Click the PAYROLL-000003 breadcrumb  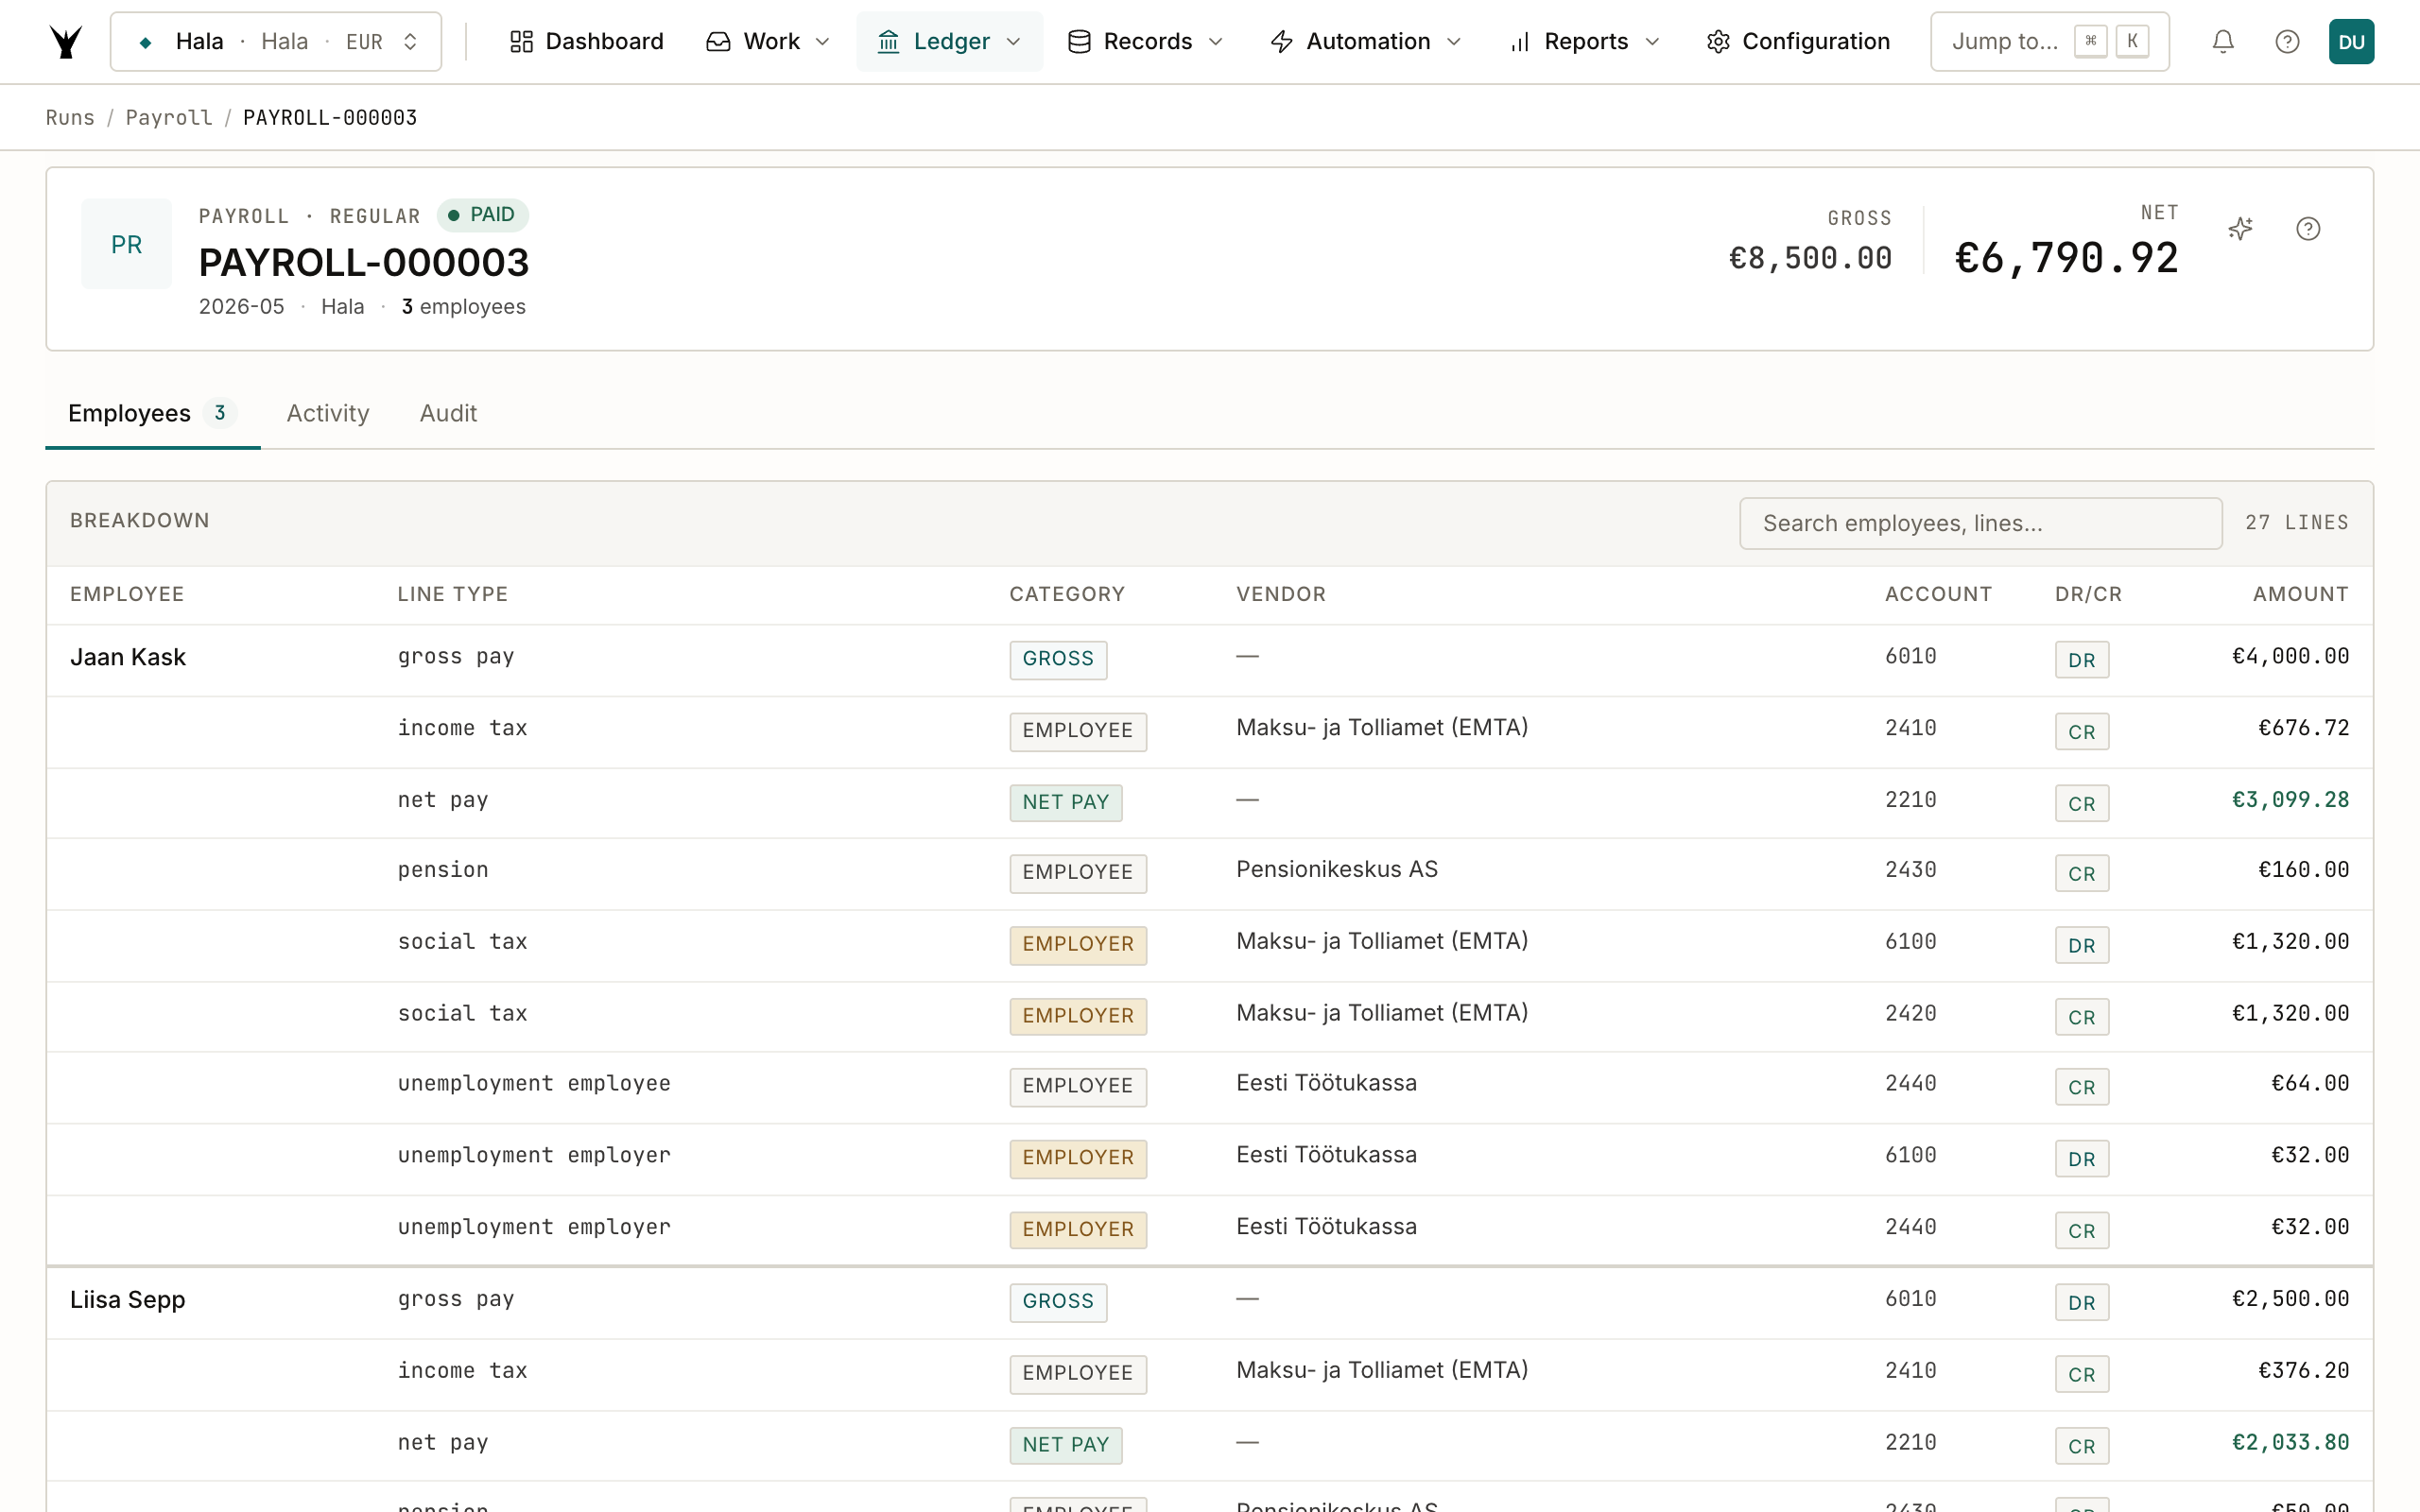pyautogui.click(x=330, y=118)
